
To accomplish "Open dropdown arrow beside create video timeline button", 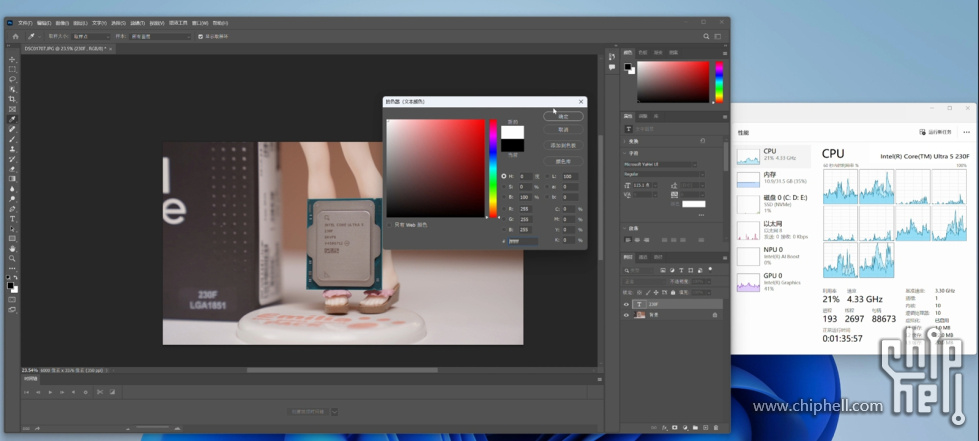I will [335, 412].
